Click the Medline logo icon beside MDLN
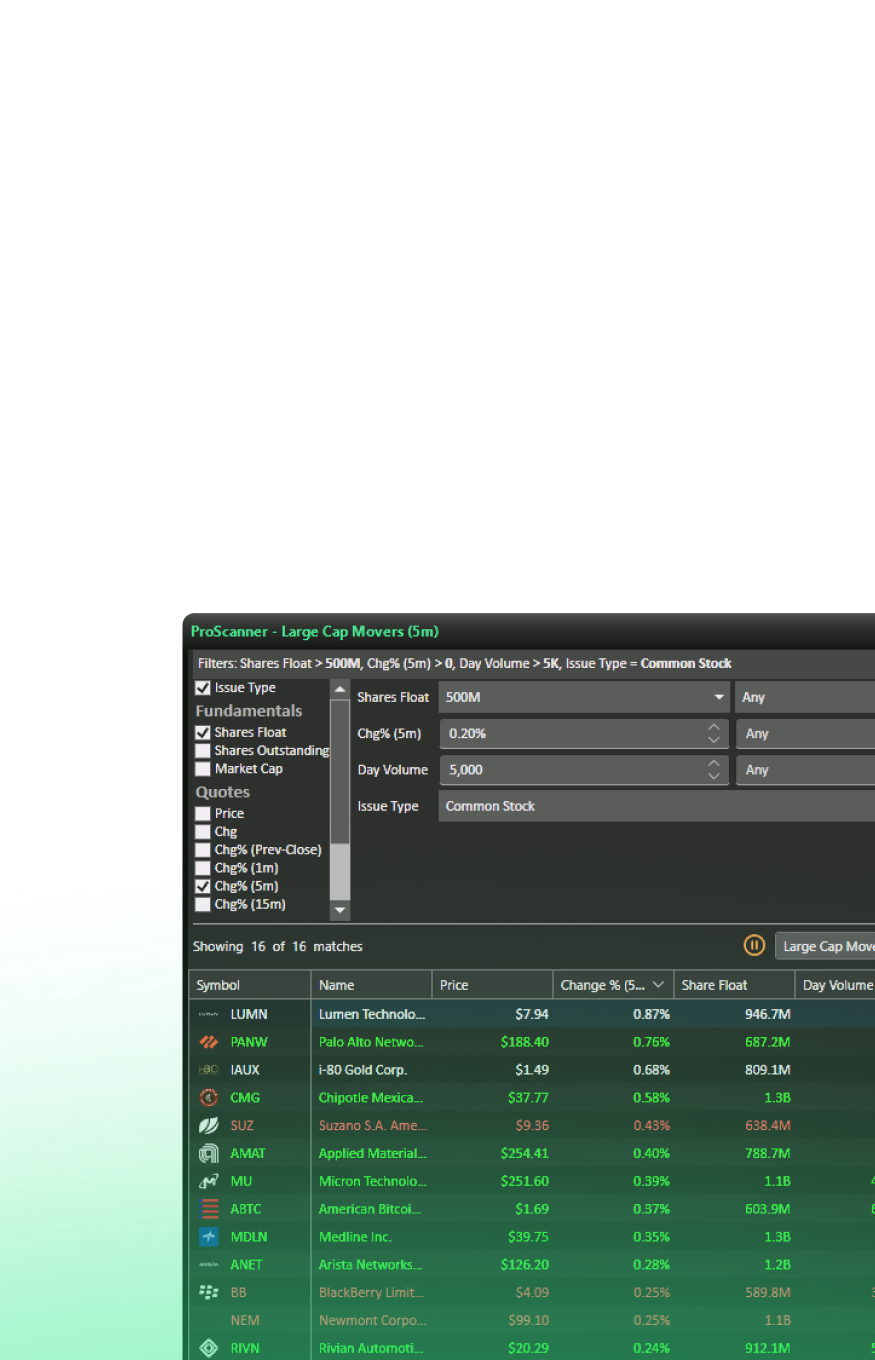This screenshot has width=875, height=1360. tap(209, 1237)
